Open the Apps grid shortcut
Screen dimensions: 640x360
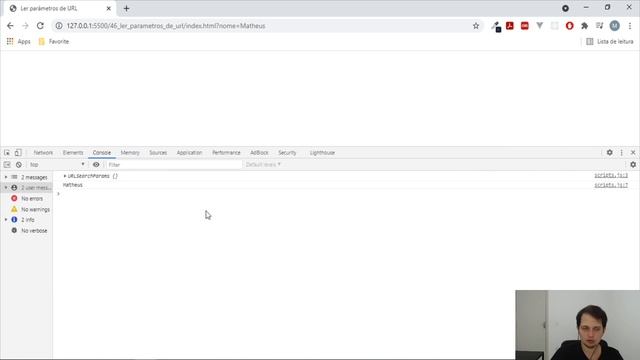tap(18, 42)
